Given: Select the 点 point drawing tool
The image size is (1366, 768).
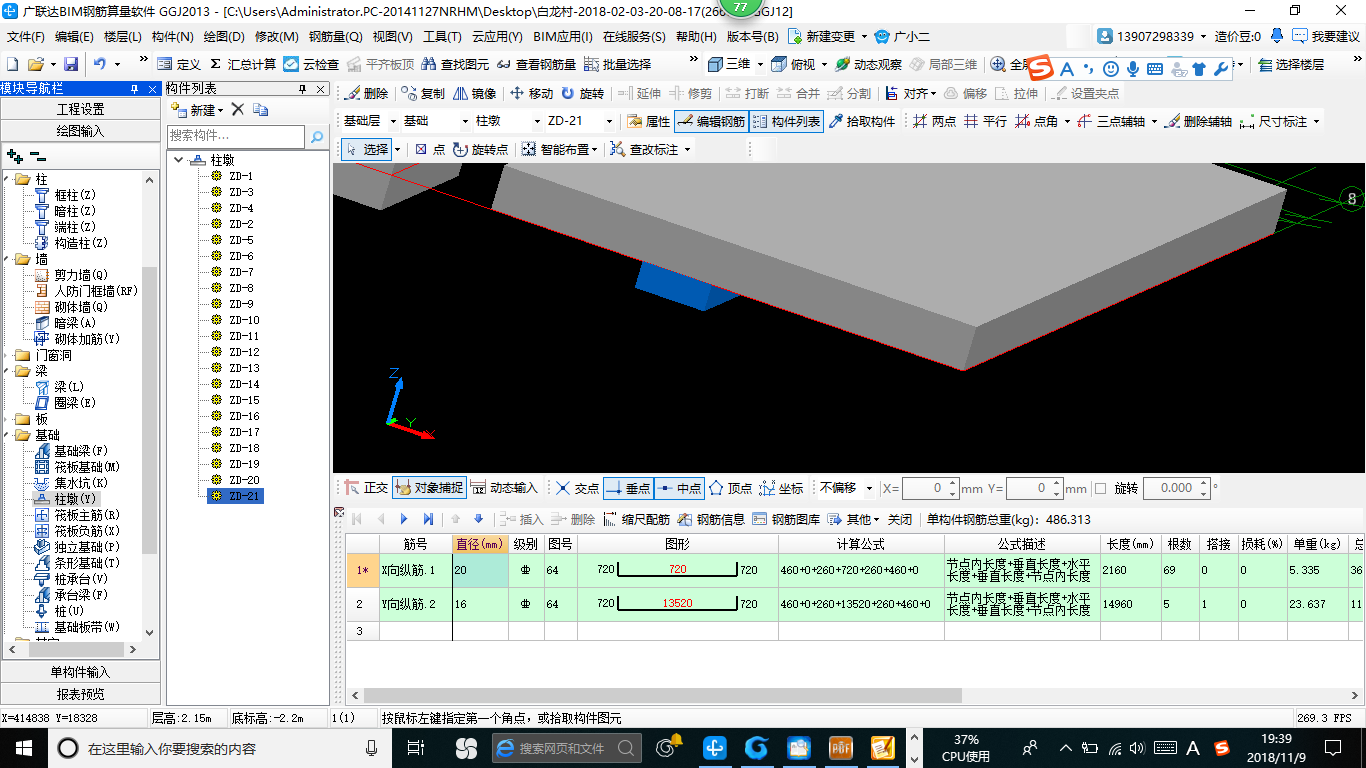Looking at the screenshot, I should 430,149.
